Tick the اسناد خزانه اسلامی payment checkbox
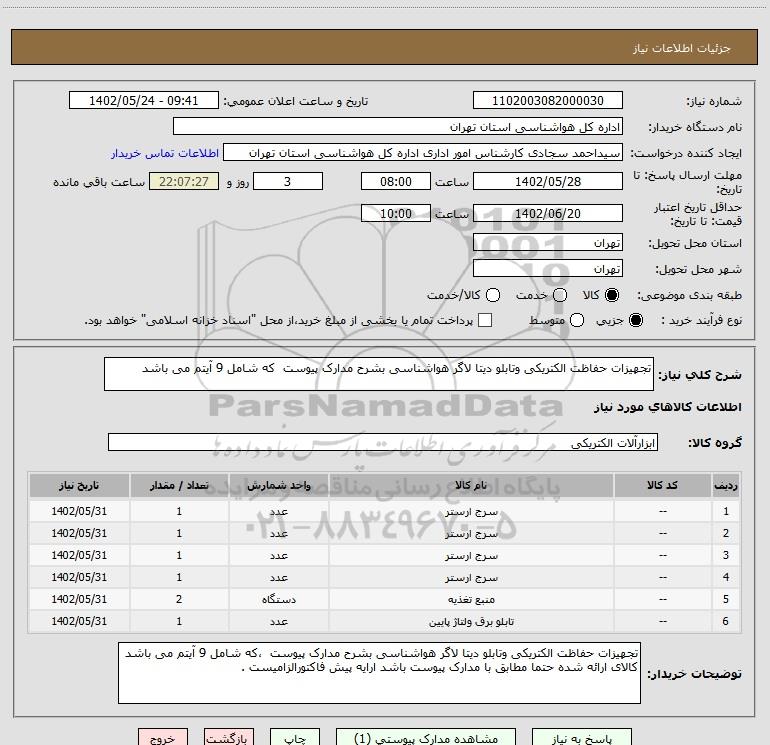 pos(485,321)
